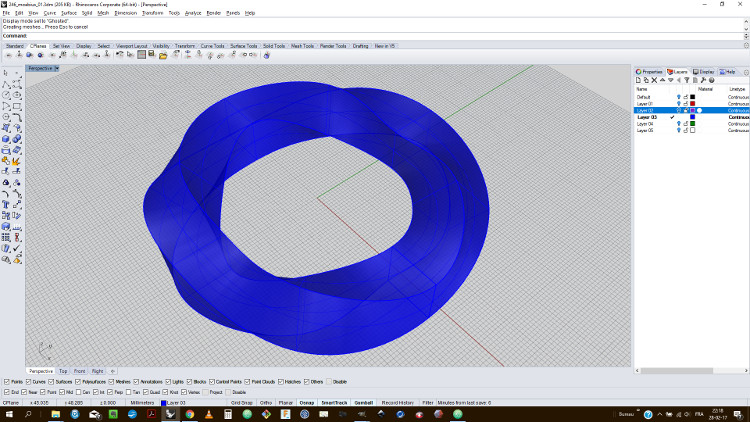Click the New Sublayer icon in Layers panel
Viewport: 750px width, 422px height.
coord(646,80)
